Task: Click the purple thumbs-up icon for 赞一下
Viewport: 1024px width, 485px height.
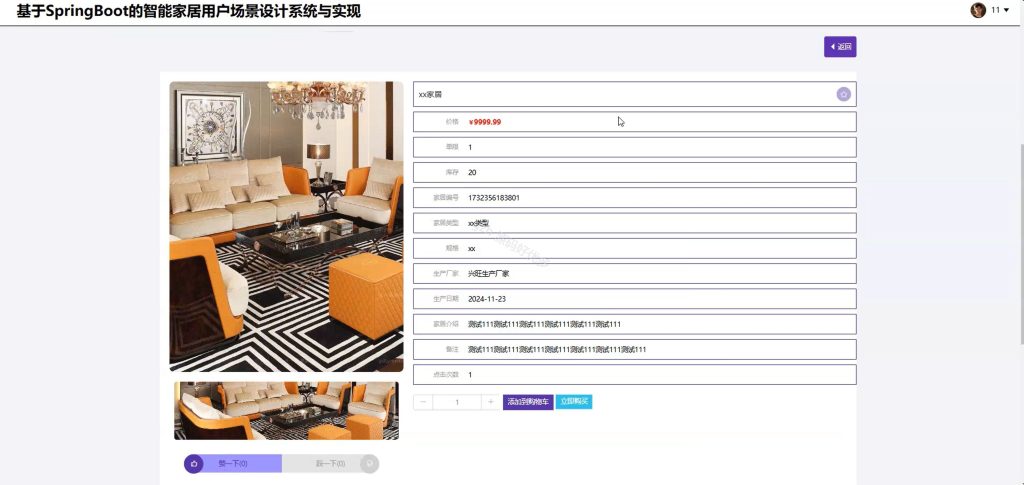Action: (x=194, y=463)
